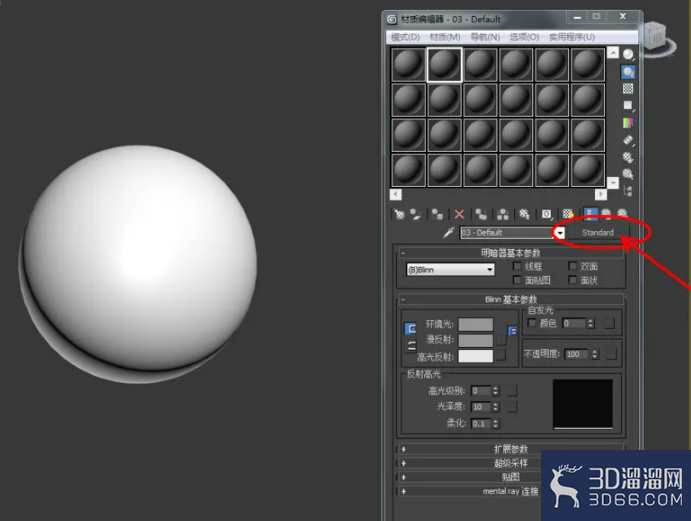Open the 环境光 ambient color swatch
Image resolution: width=691 pixels, height=521 pixels.
click(x=476, y=324)
